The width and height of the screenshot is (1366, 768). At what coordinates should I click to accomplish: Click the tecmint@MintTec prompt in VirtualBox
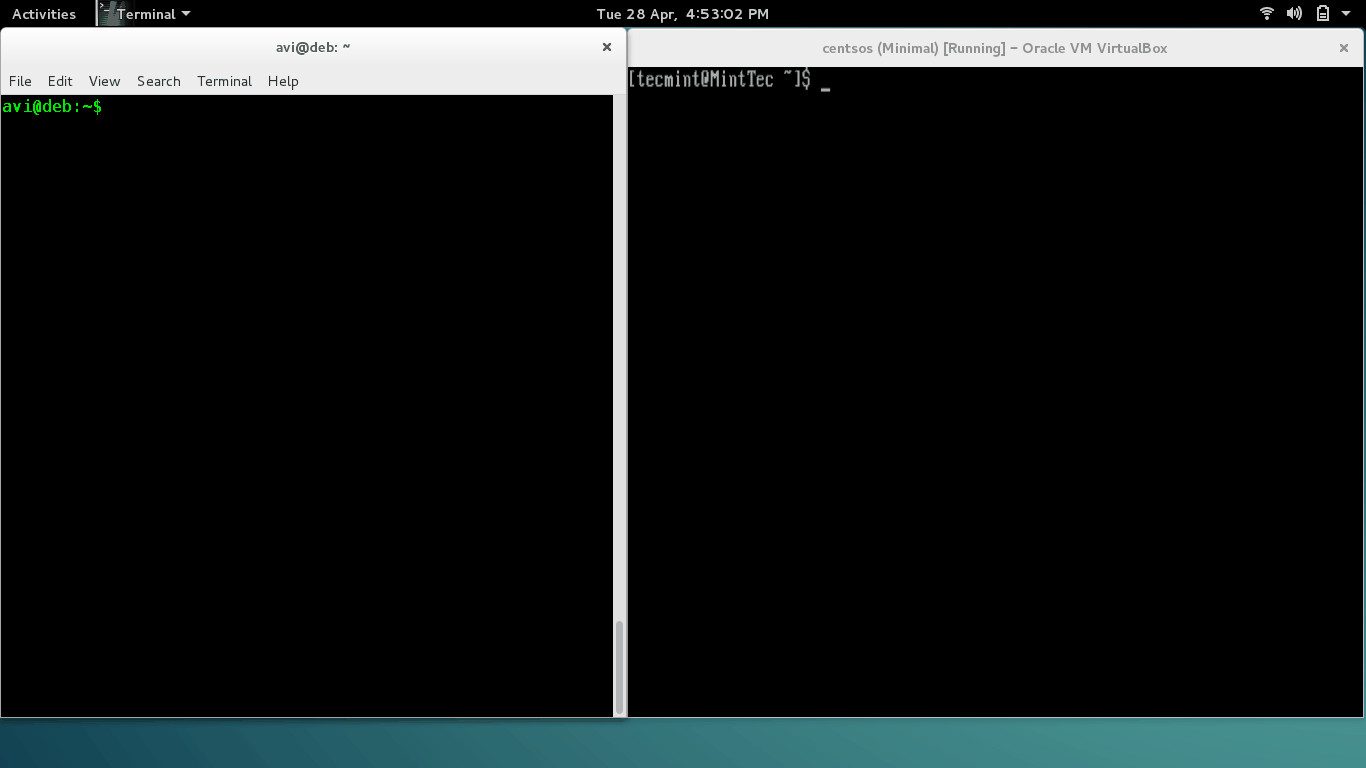tap(717, 79)
